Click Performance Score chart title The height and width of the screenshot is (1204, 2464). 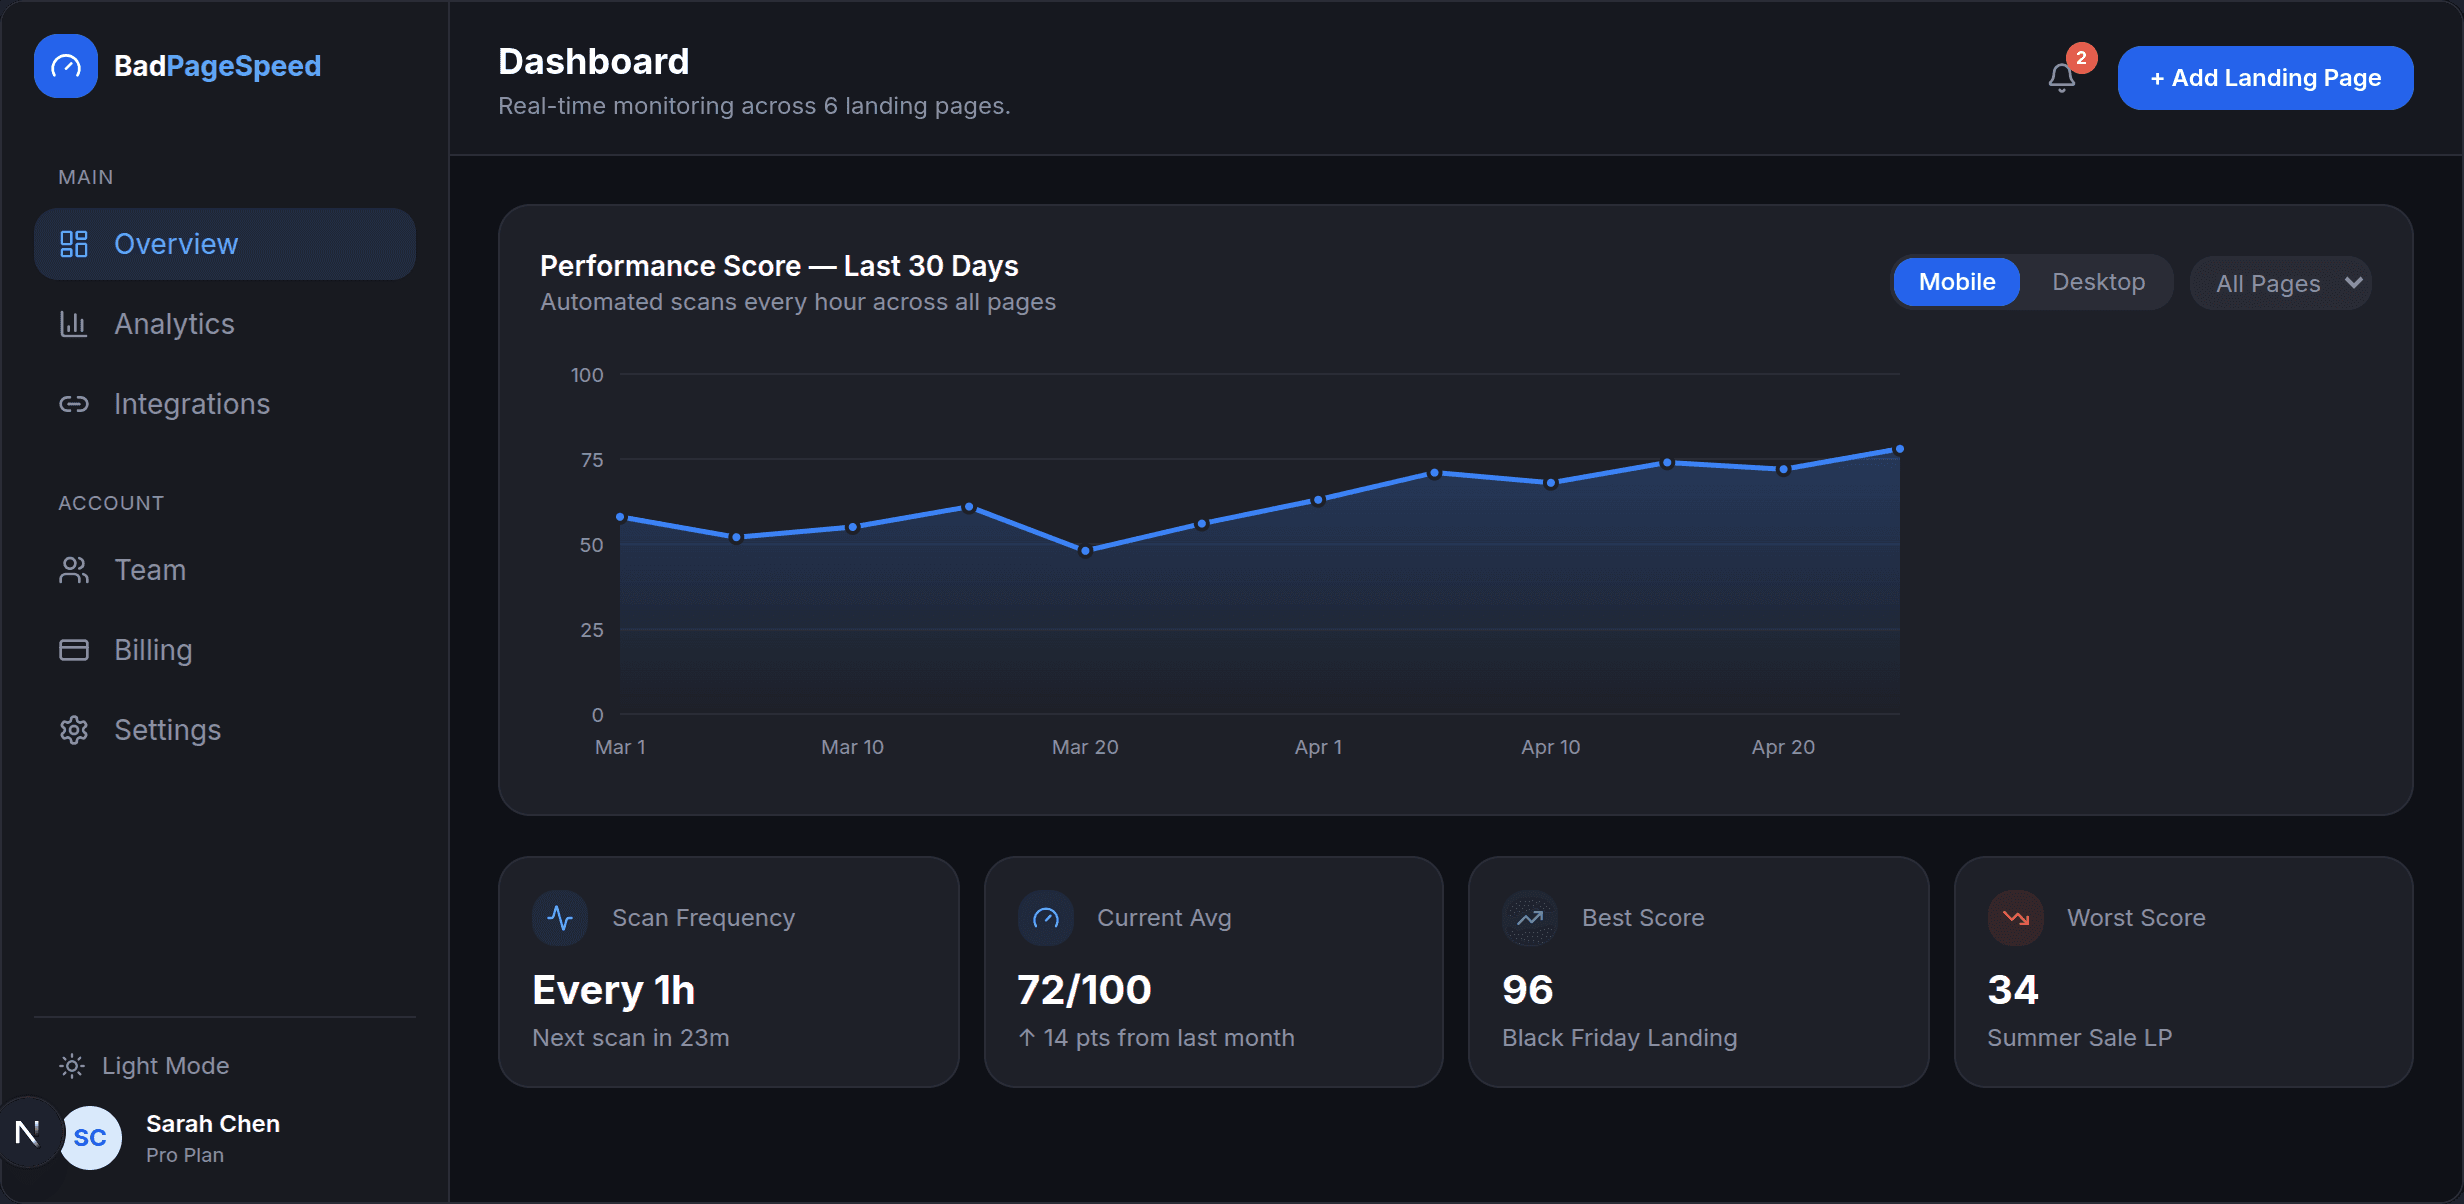click(x=779, y=266)
